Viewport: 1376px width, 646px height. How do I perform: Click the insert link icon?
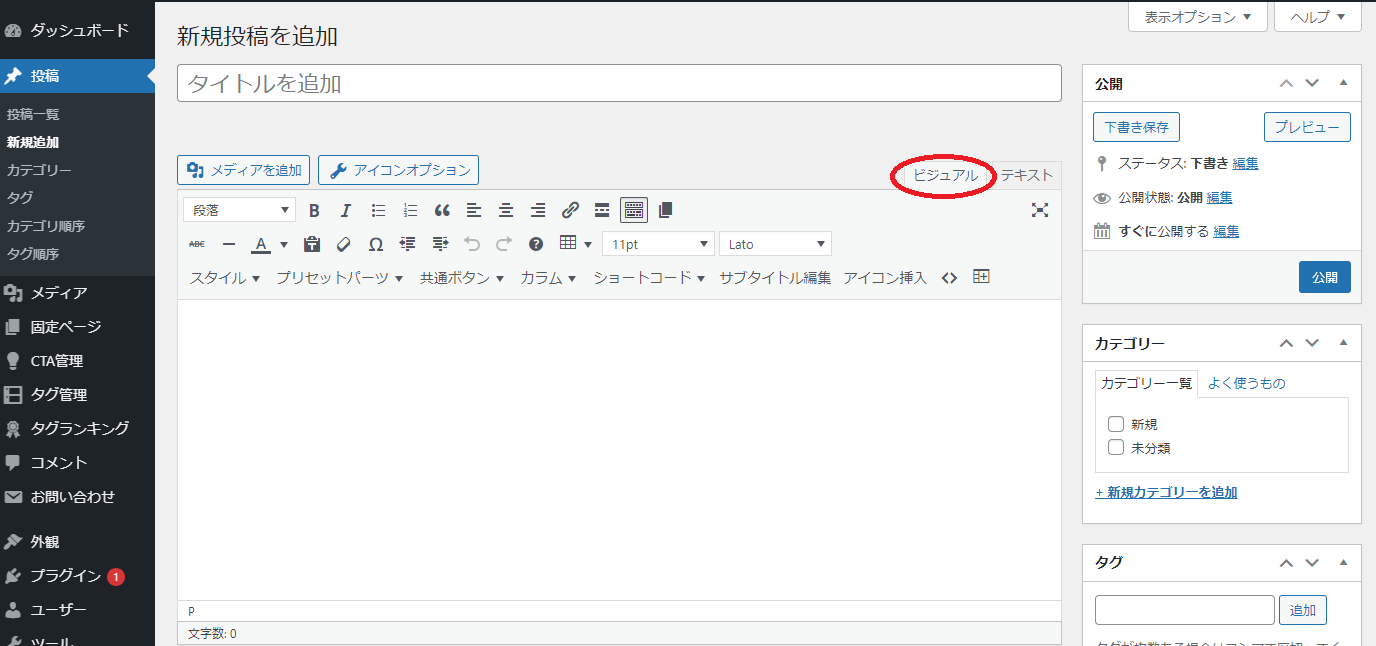coord(570,210)
